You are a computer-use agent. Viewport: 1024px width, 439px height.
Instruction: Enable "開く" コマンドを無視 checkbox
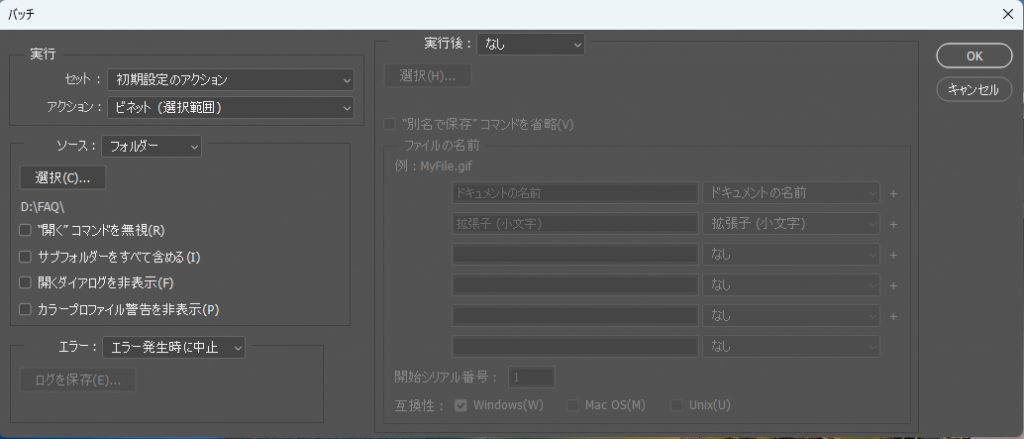[26, 230]
